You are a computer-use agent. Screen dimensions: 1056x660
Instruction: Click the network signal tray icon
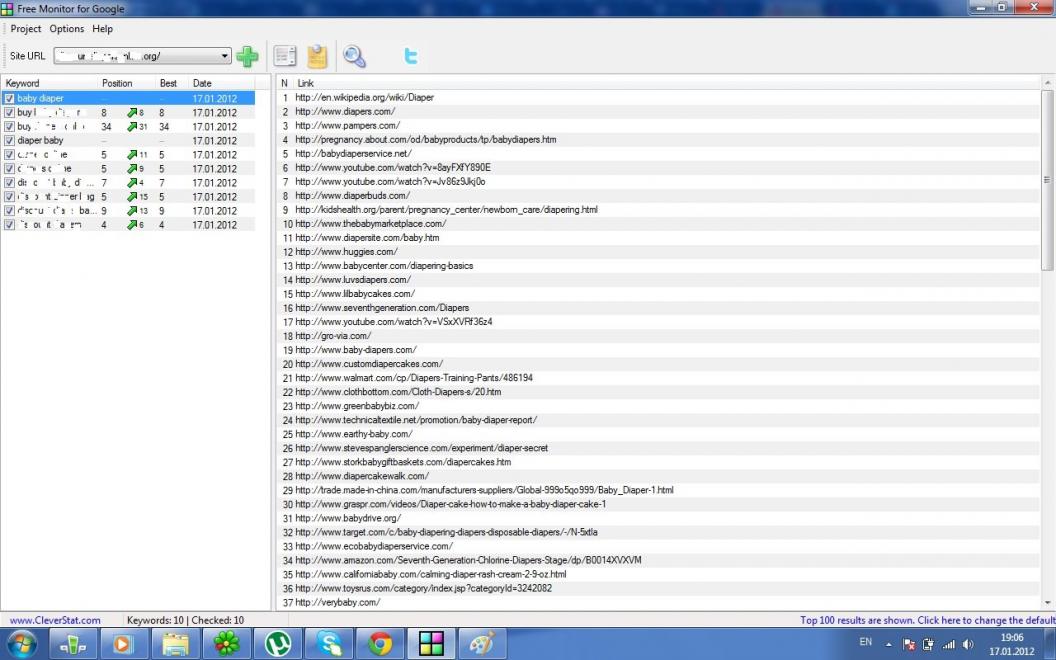tap(948, 644)
